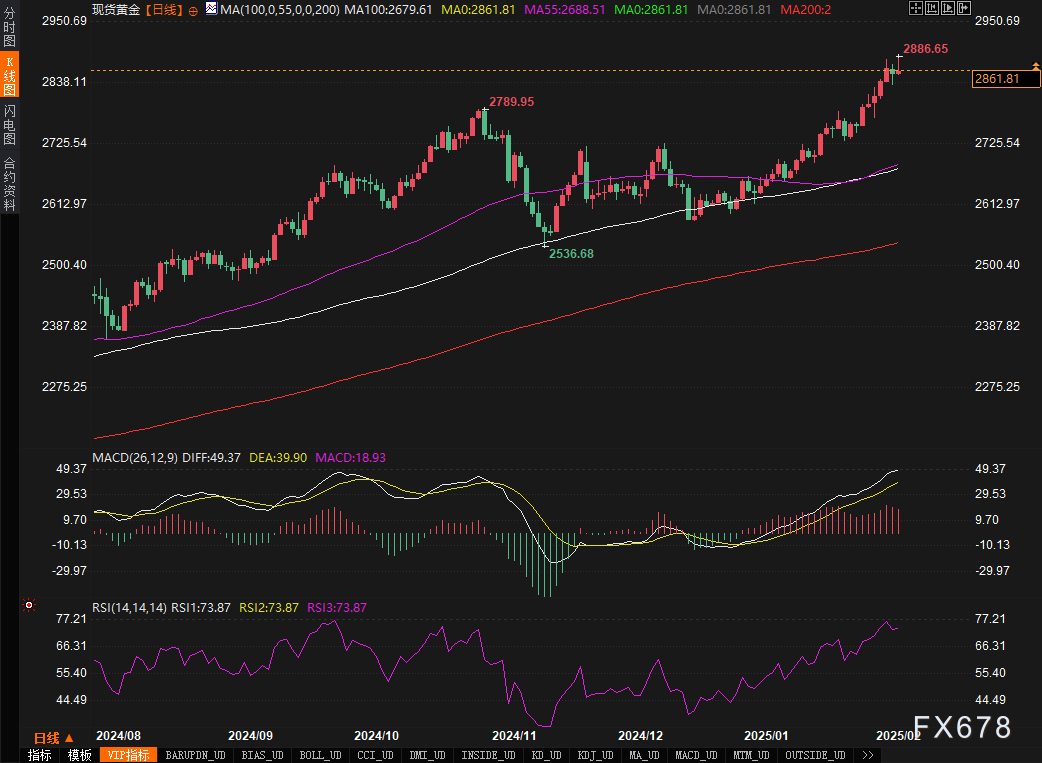Click the crosshair icon in top-right toolbar
This screenshot has width=1042, height=763.
(915, 8)
